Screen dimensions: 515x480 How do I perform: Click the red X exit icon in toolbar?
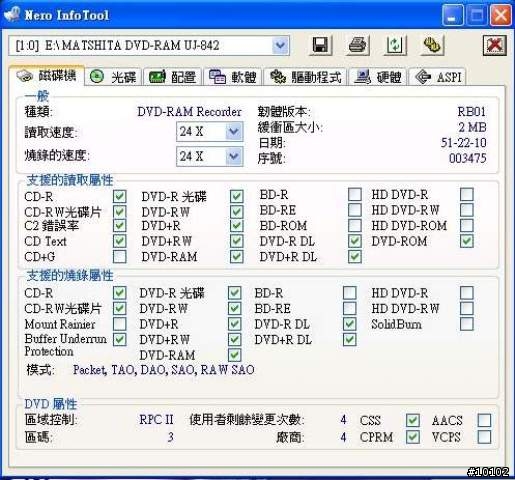tap(495, 45)
